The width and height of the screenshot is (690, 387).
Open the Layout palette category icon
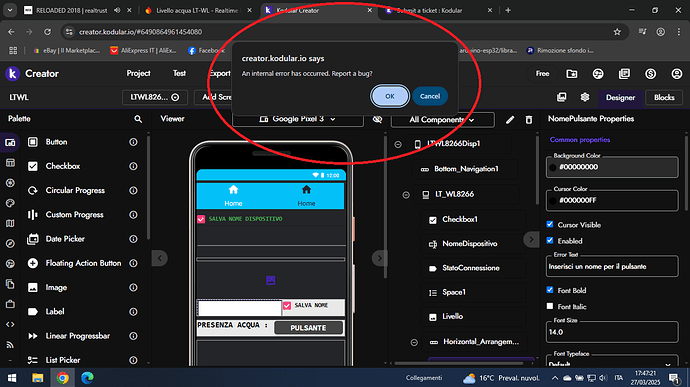(10, 163)
